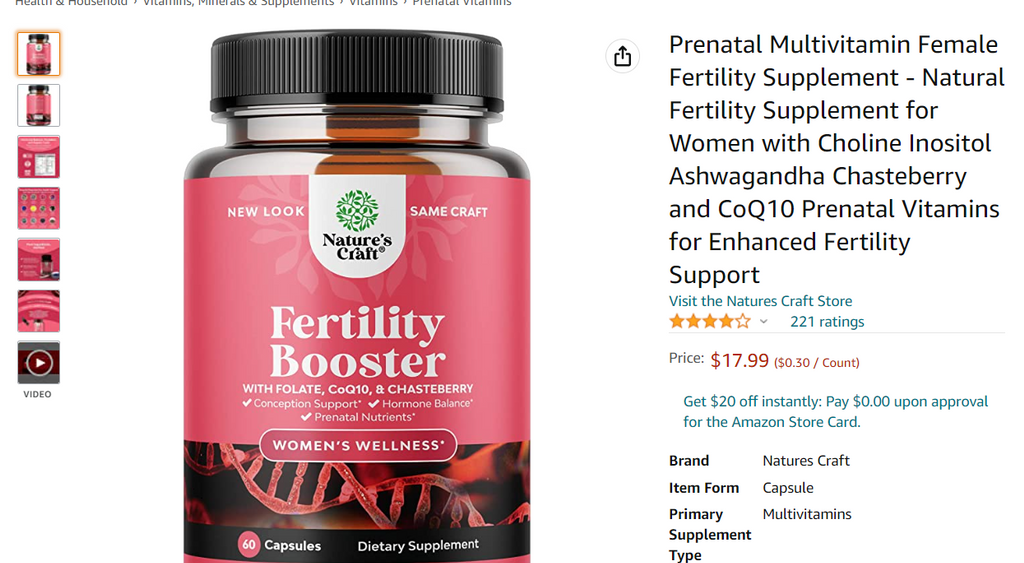This screenshot has width=1024, height=563.
Task: Go to Vitamins breadcrumb category
Action: tap(373, 3)
